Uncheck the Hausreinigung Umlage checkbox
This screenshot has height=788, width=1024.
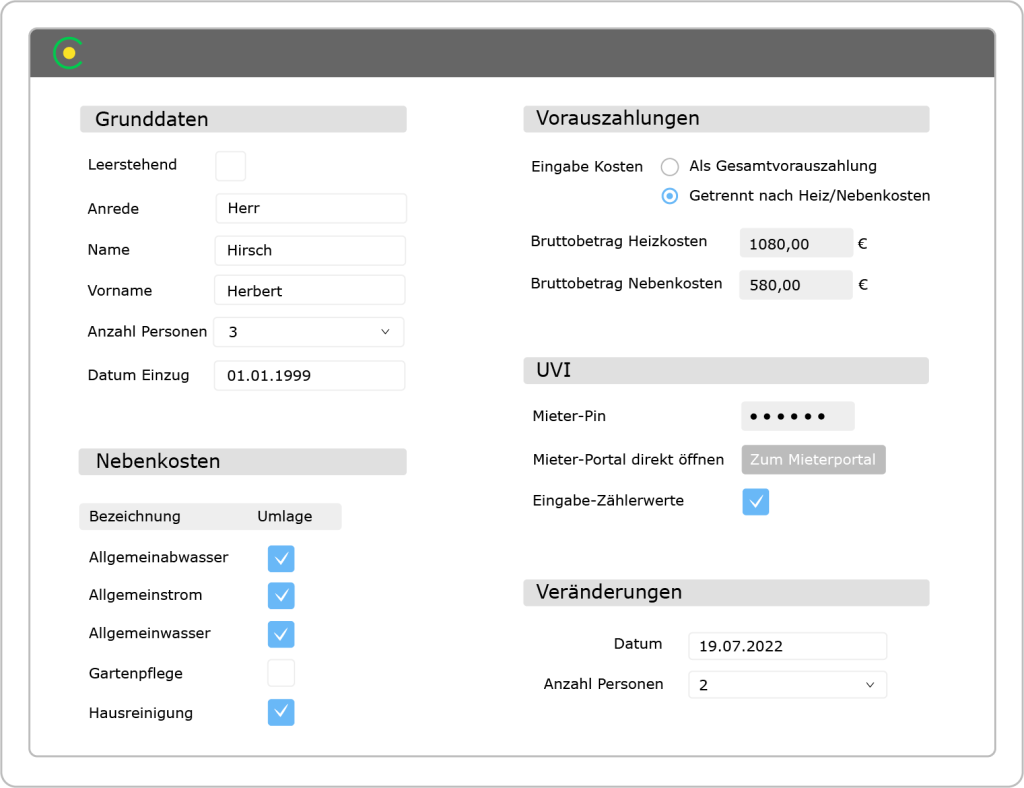tap(281, 712)
